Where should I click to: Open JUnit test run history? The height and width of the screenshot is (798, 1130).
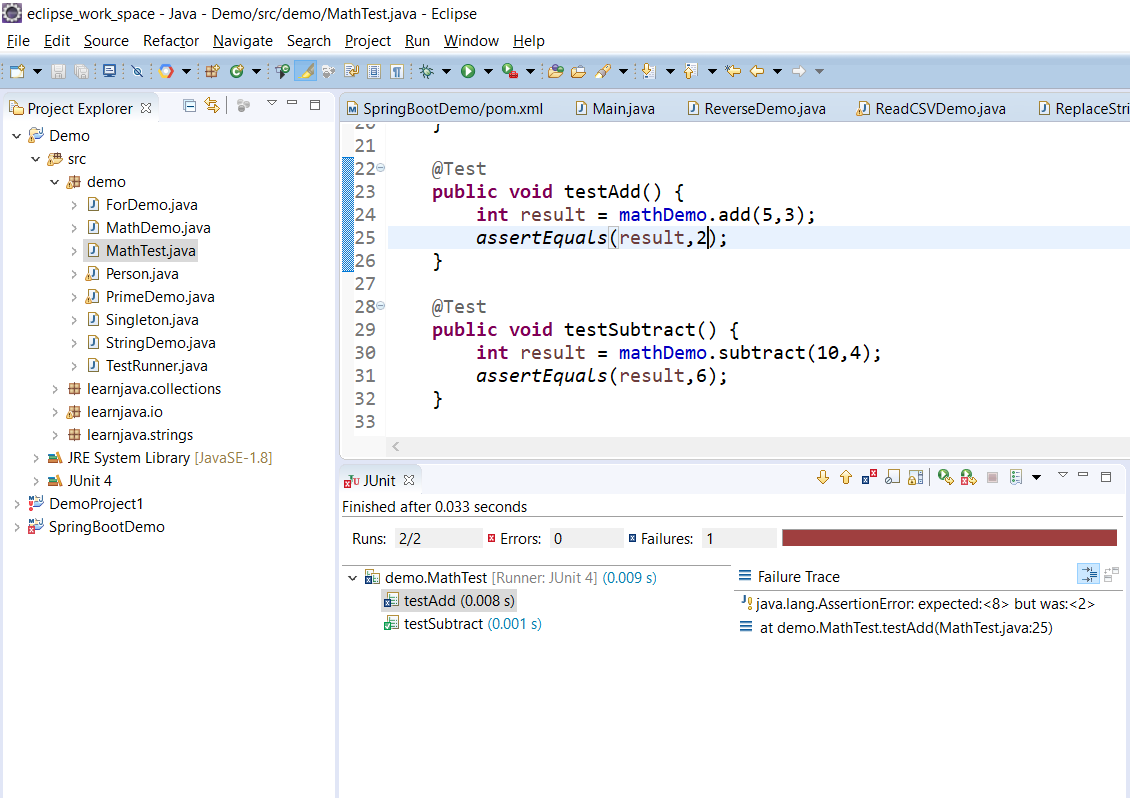(x=1016, y=478)
